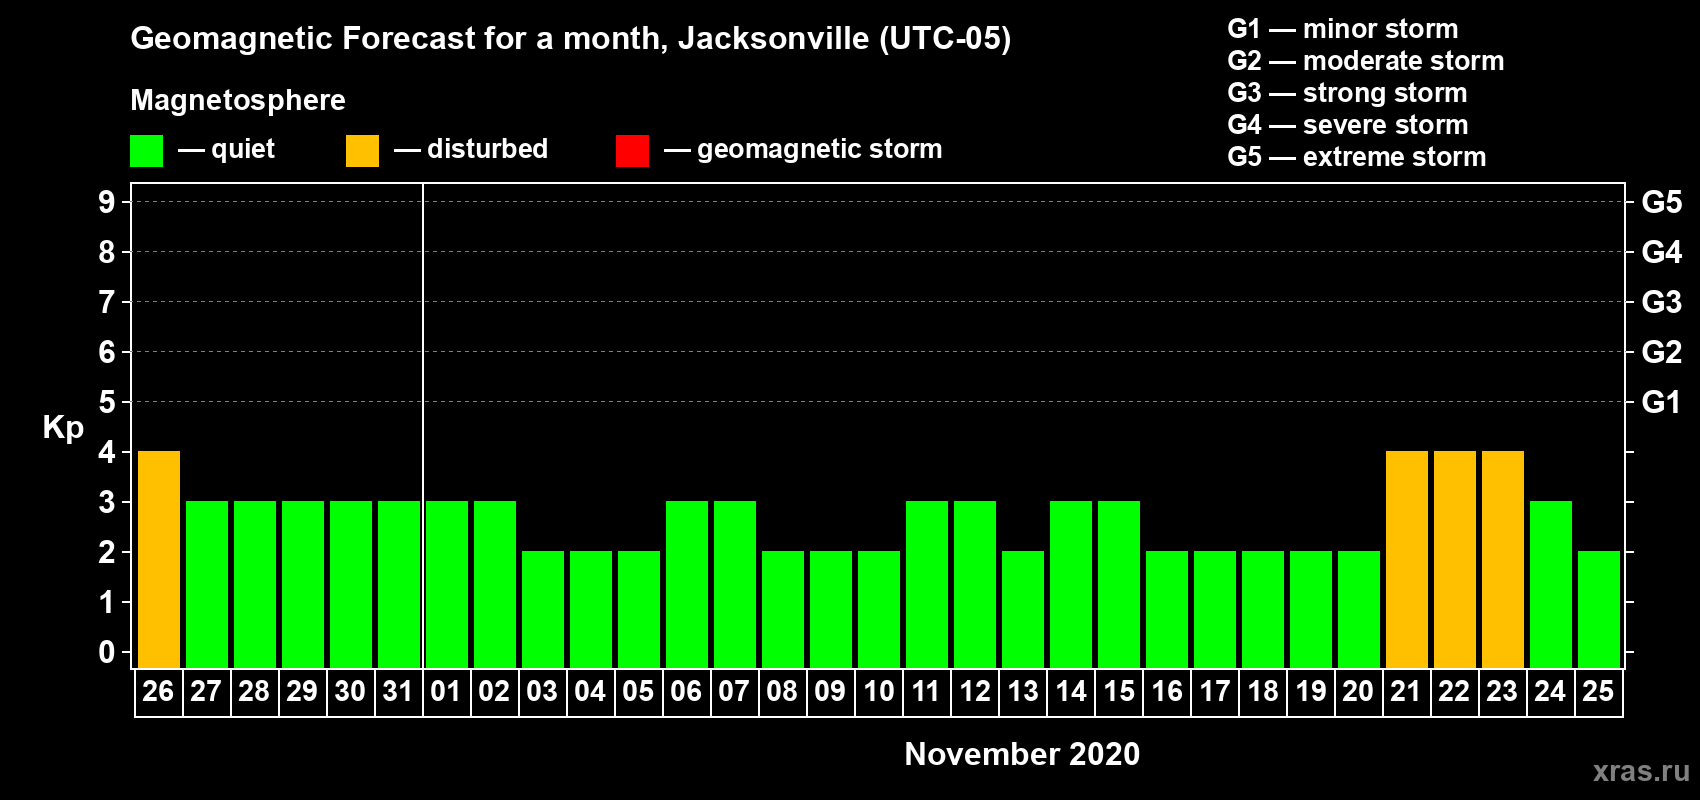Click the 'G3 — strong storm' legend line
This screenshot has width=1700, height=800.
point(1347,93)
